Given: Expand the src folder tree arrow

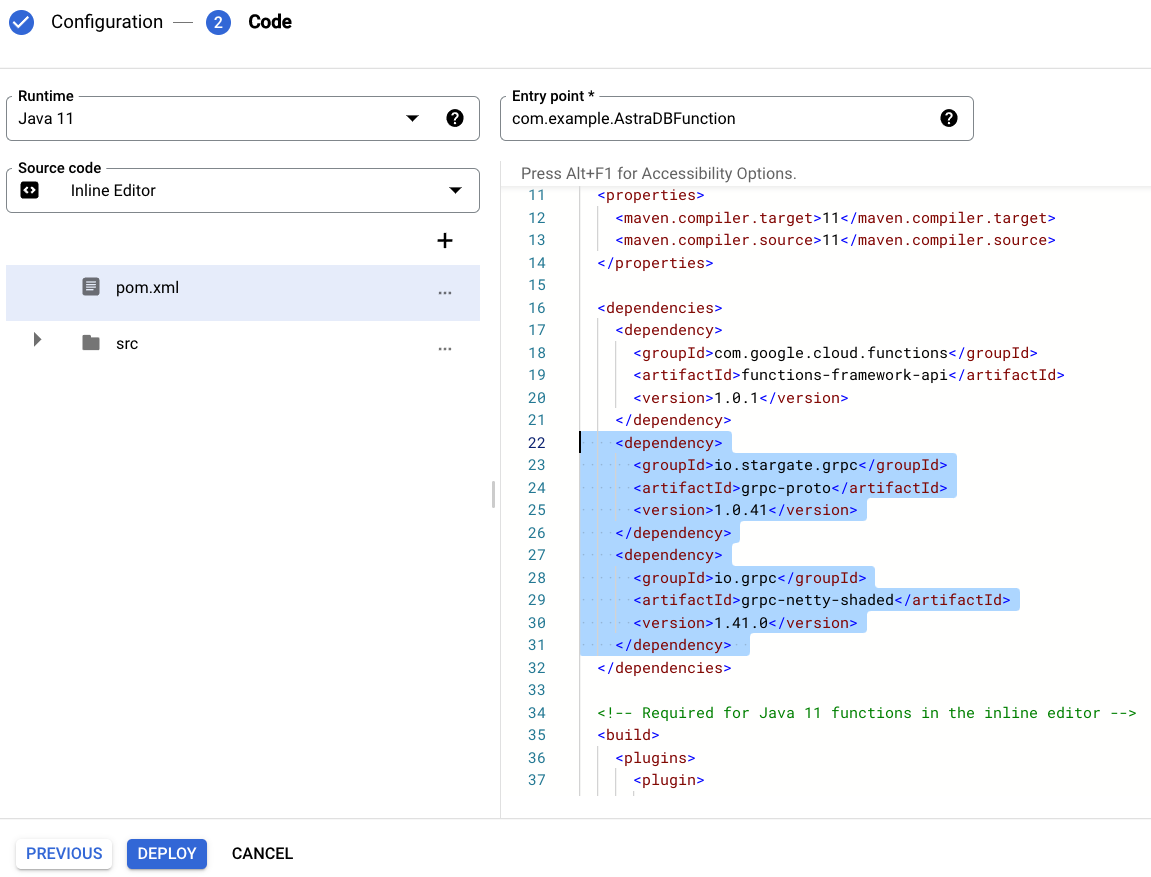Looking at the screenshot, I should click(x=37, y=339).
